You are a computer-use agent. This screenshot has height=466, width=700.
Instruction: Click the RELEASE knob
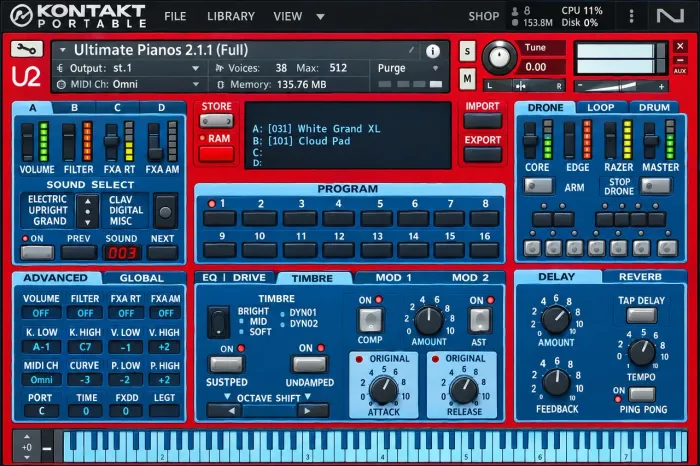coord(463,389)
